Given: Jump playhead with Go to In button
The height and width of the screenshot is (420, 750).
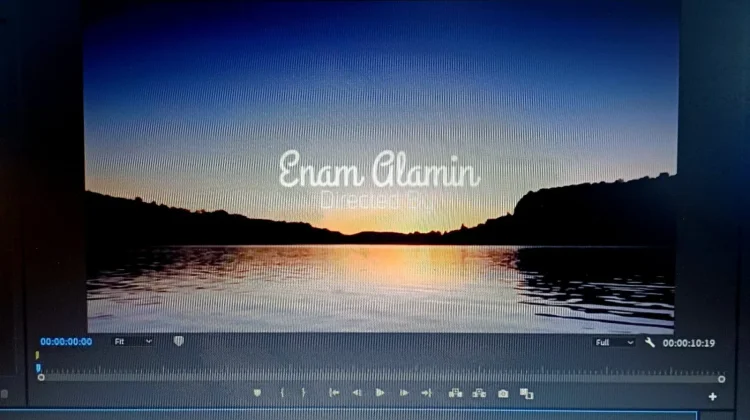Looking at the screenshot, I should pyautogui.click(x=334, y=393).
